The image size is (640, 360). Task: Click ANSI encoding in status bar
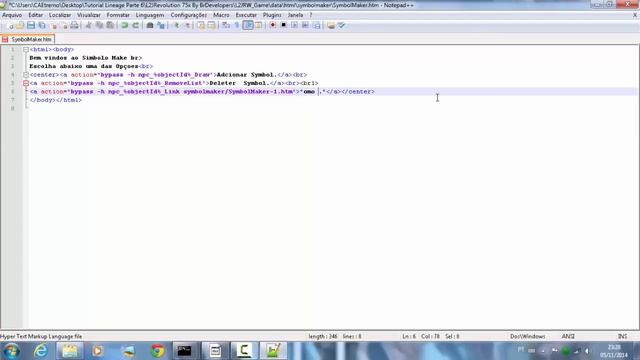(568, 336)
